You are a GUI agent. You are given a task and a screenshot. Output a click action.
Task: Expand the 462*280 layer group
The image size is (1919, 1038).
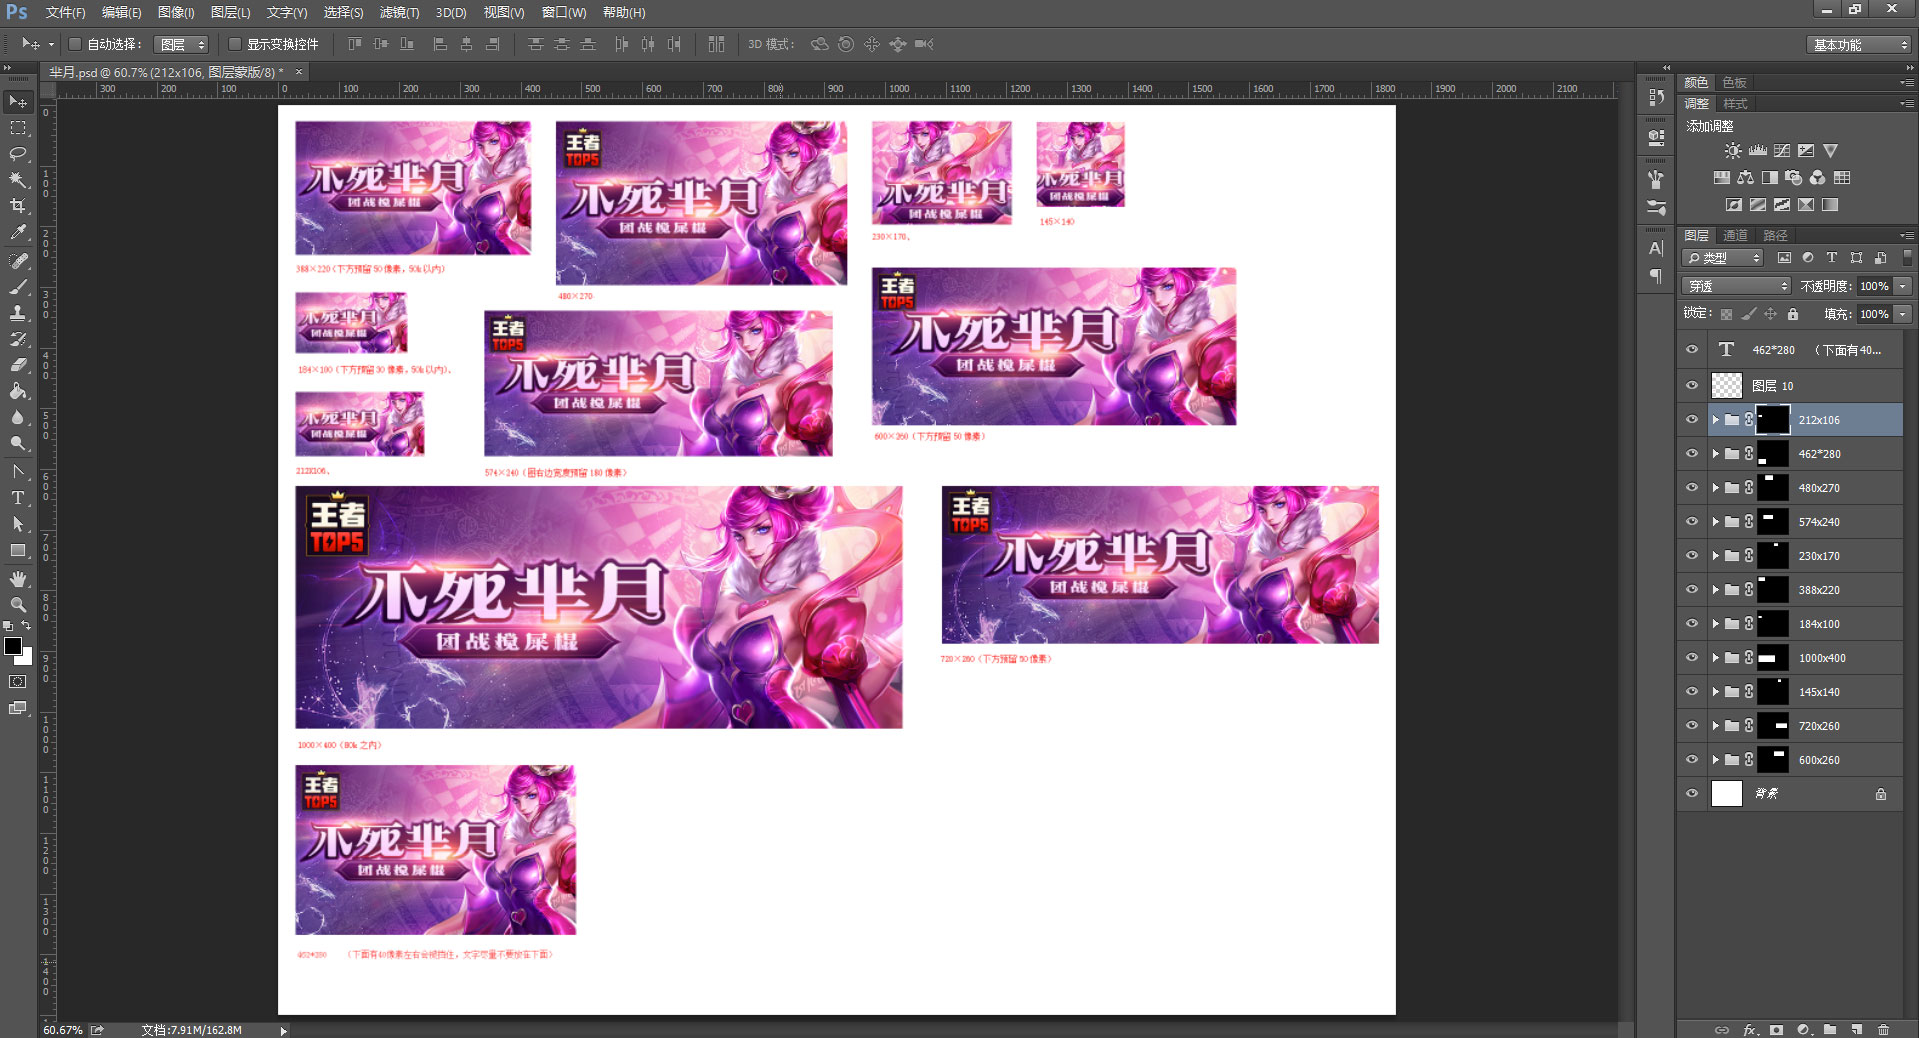(x=1716, y=454)
